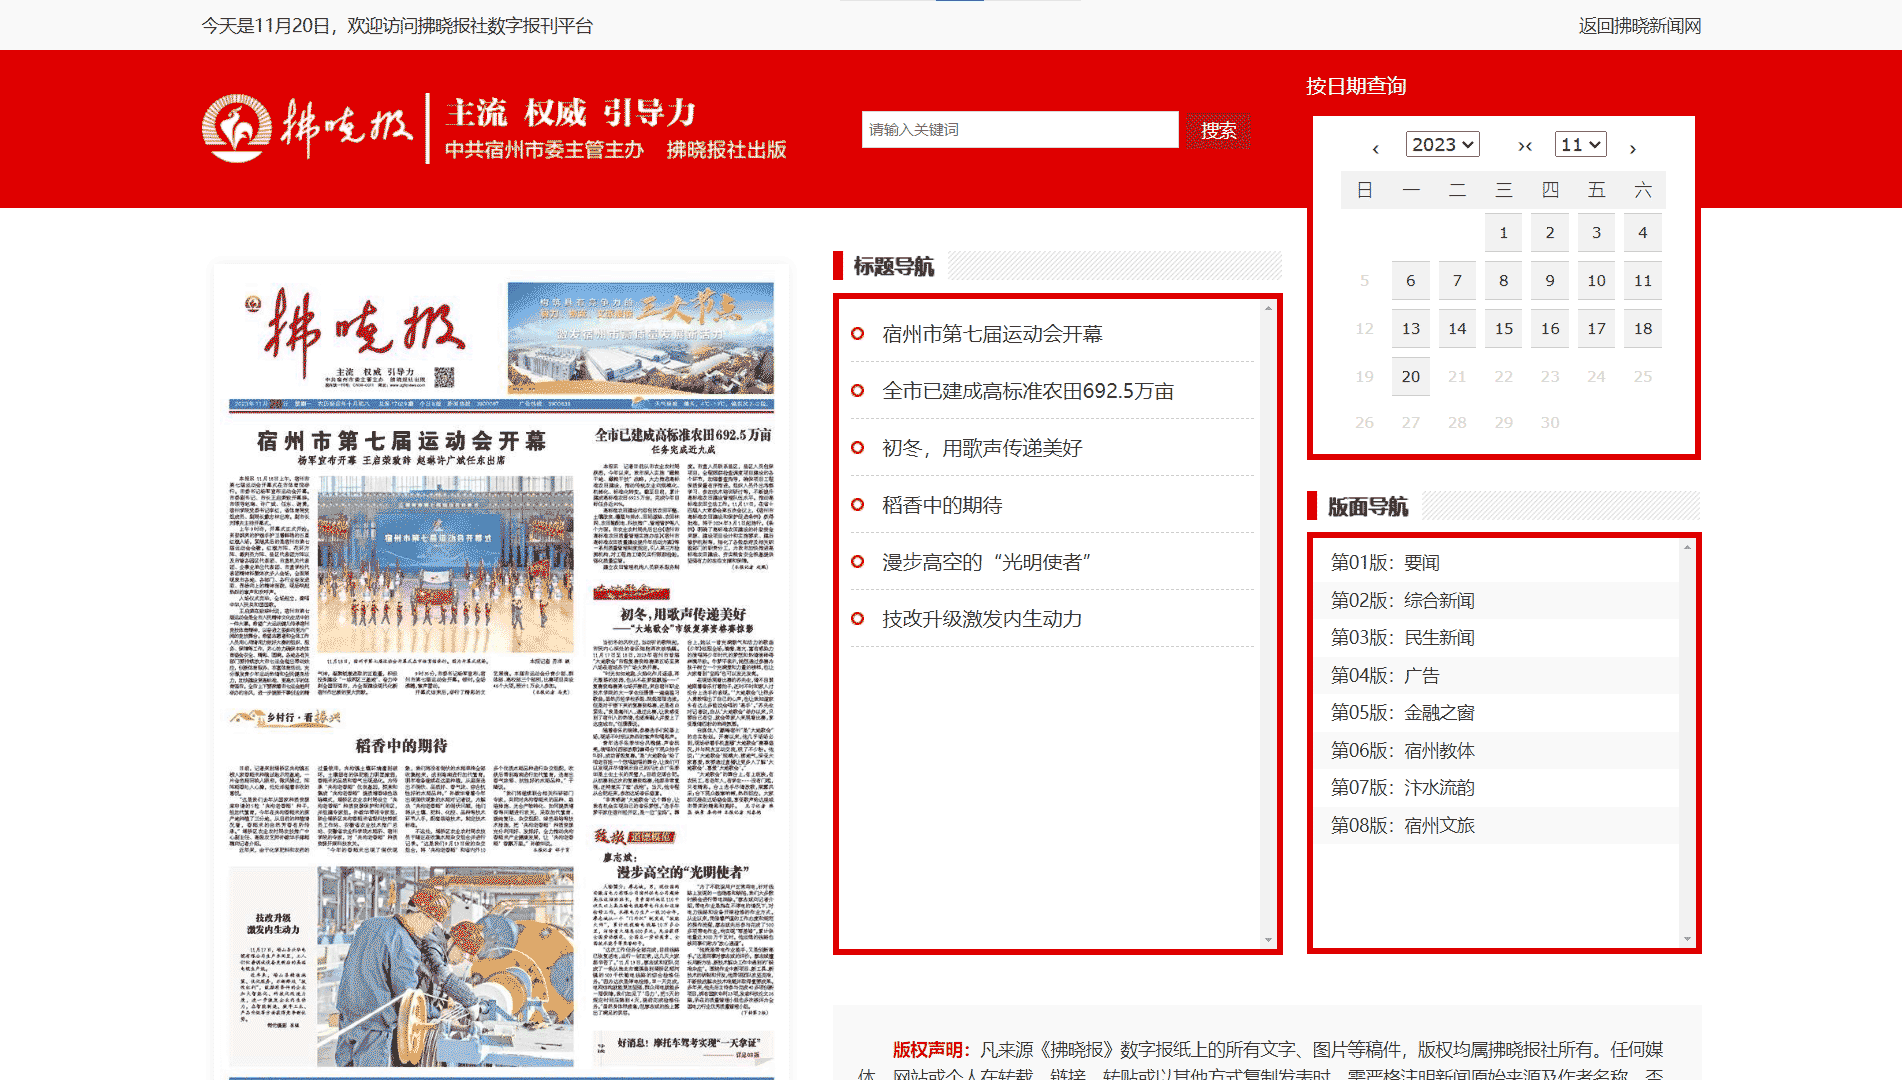This screenshot has width=1902, height=1080.
Task: Select calendar date 1
Action: (x=1503, y=232)
